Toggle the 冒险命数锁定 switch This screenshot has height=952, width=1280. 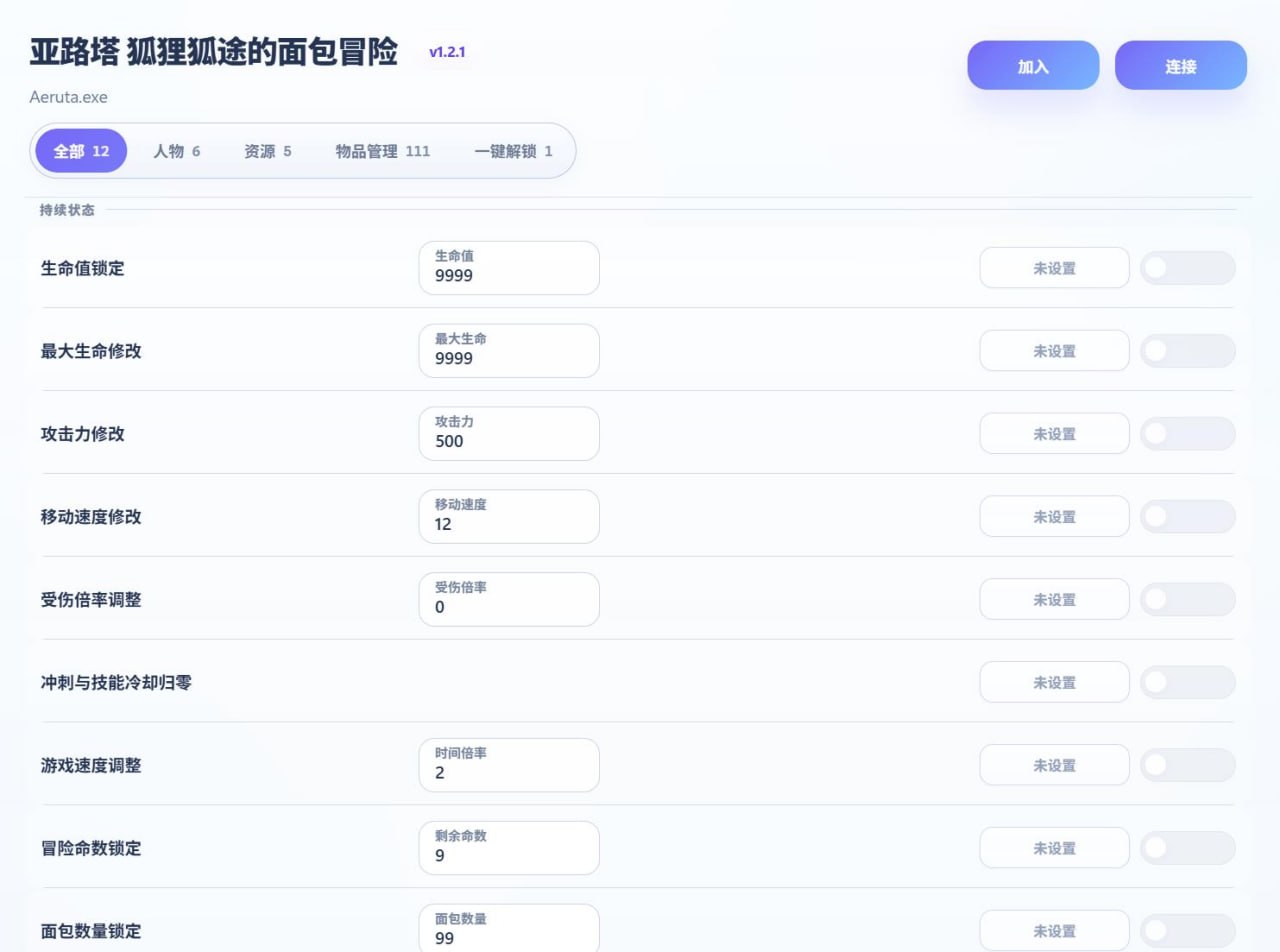[x=1187, y=847]
